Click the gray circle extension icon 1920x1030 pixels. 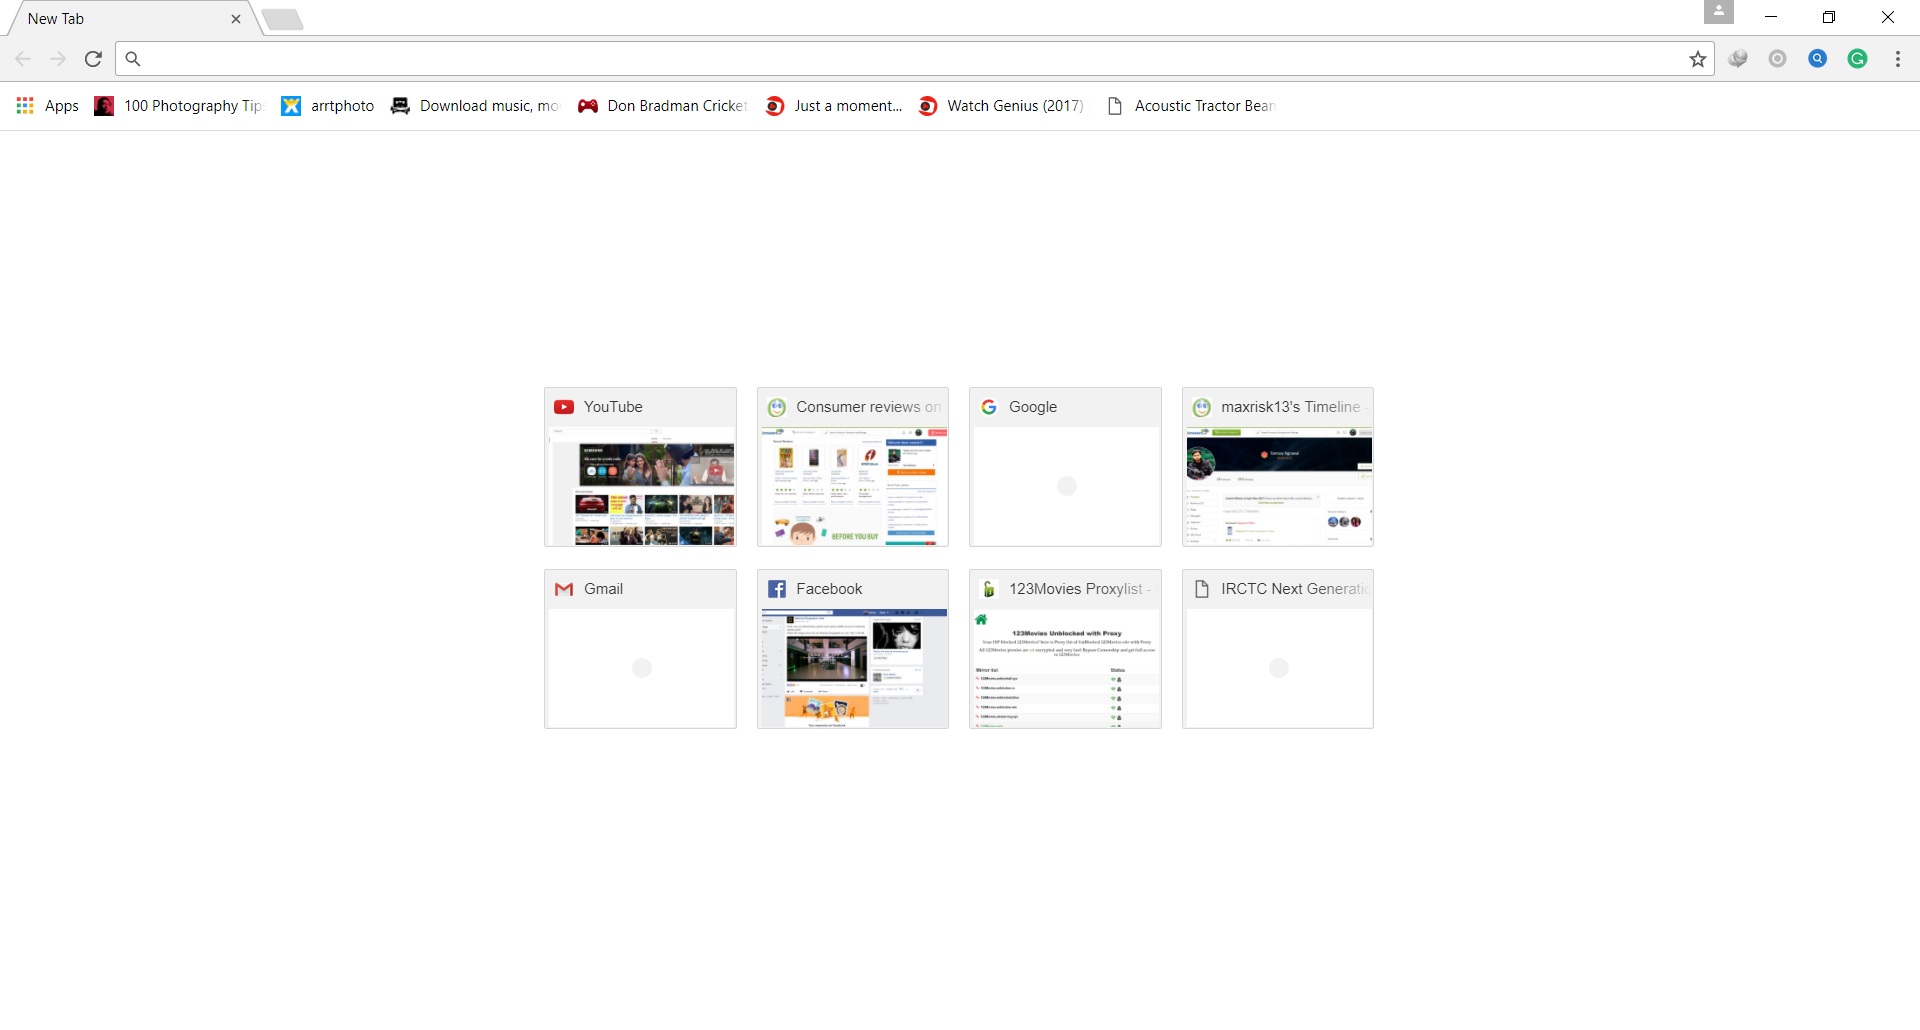1777,59
